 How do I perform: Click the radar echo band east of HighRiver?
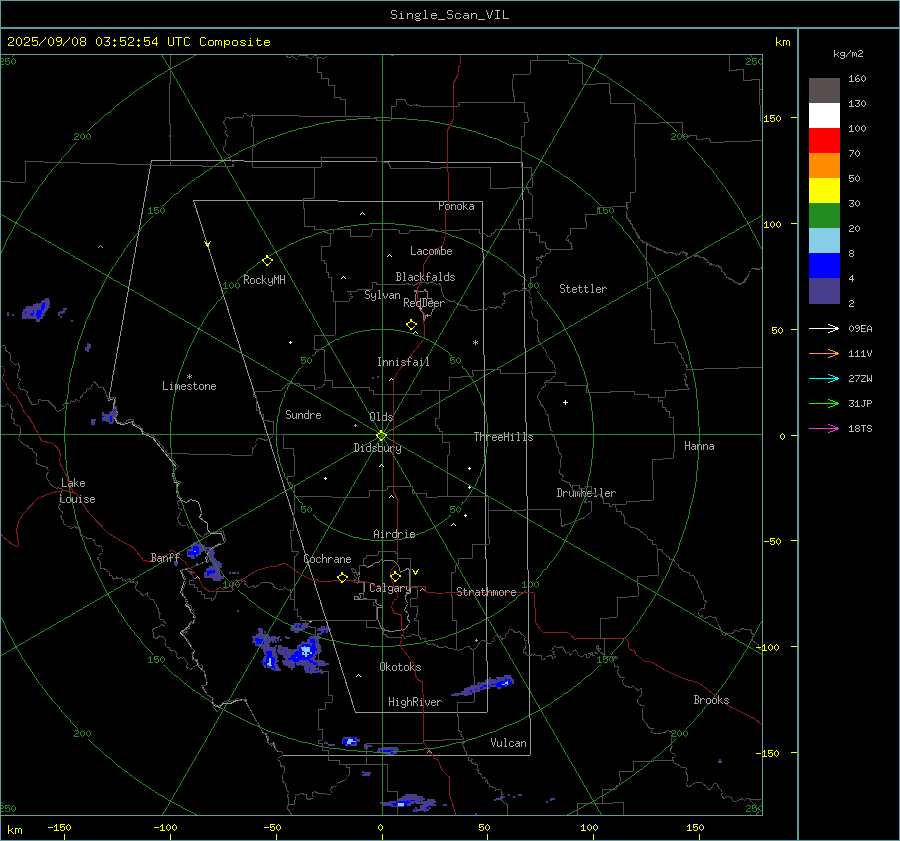tap(484, 685)
